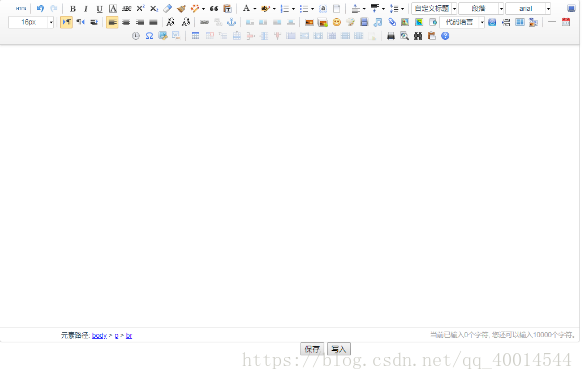The width and height of the screenshot is (583, 380).
Task: Run the auto typeset tool
Action: click(x=194, y=9)
